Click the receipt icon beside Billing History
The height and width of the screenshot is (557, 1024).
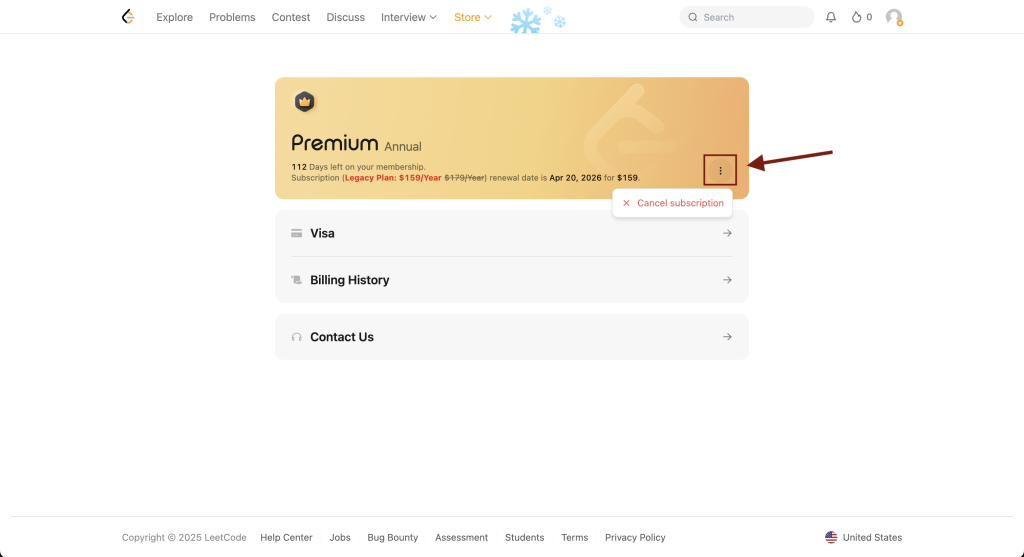pos(296,279)
